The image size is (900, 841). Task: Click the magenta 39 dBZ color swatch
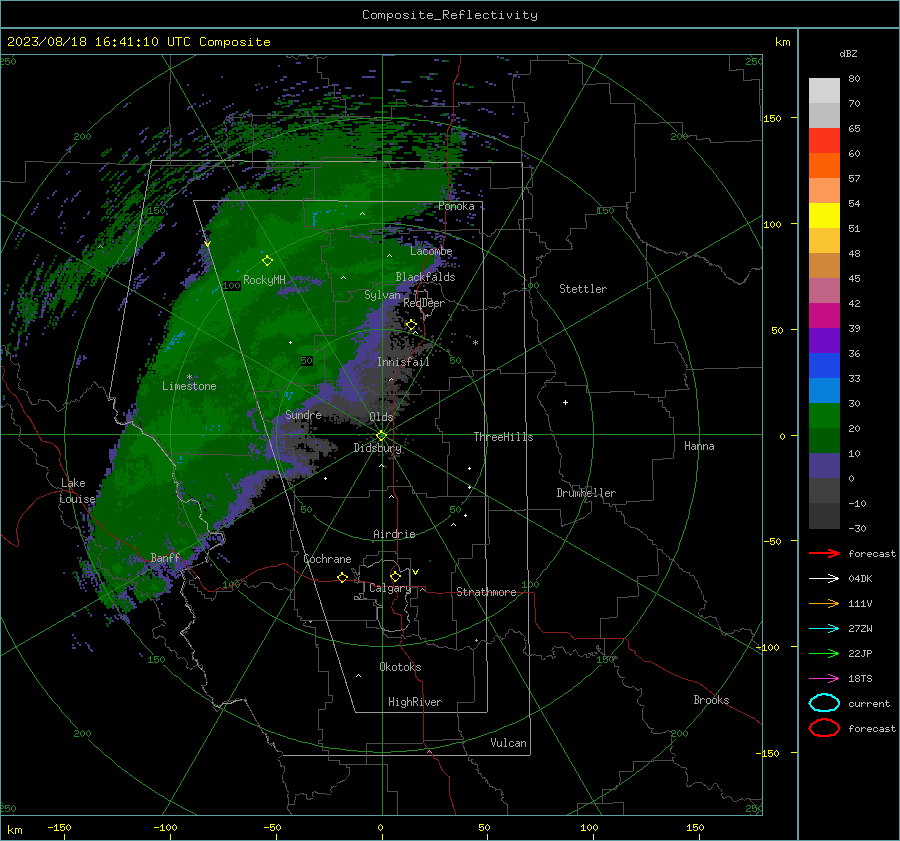[824, 316]
